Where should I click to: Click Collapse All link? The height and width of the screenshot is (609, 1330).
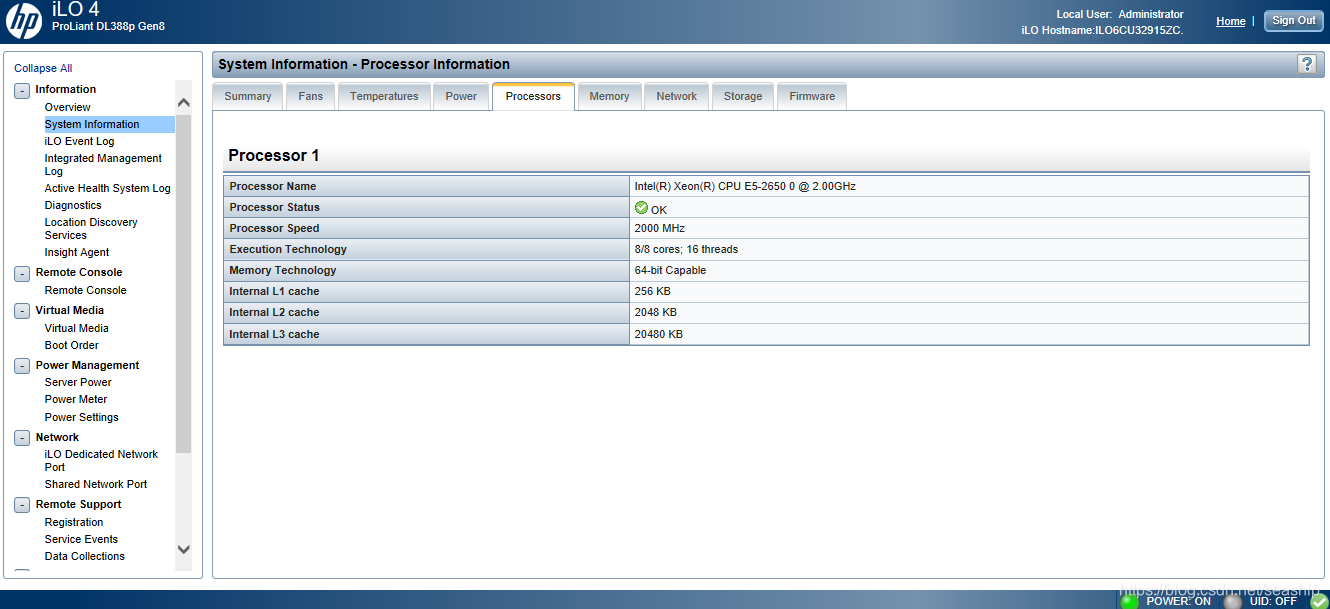tap(43, 68)
